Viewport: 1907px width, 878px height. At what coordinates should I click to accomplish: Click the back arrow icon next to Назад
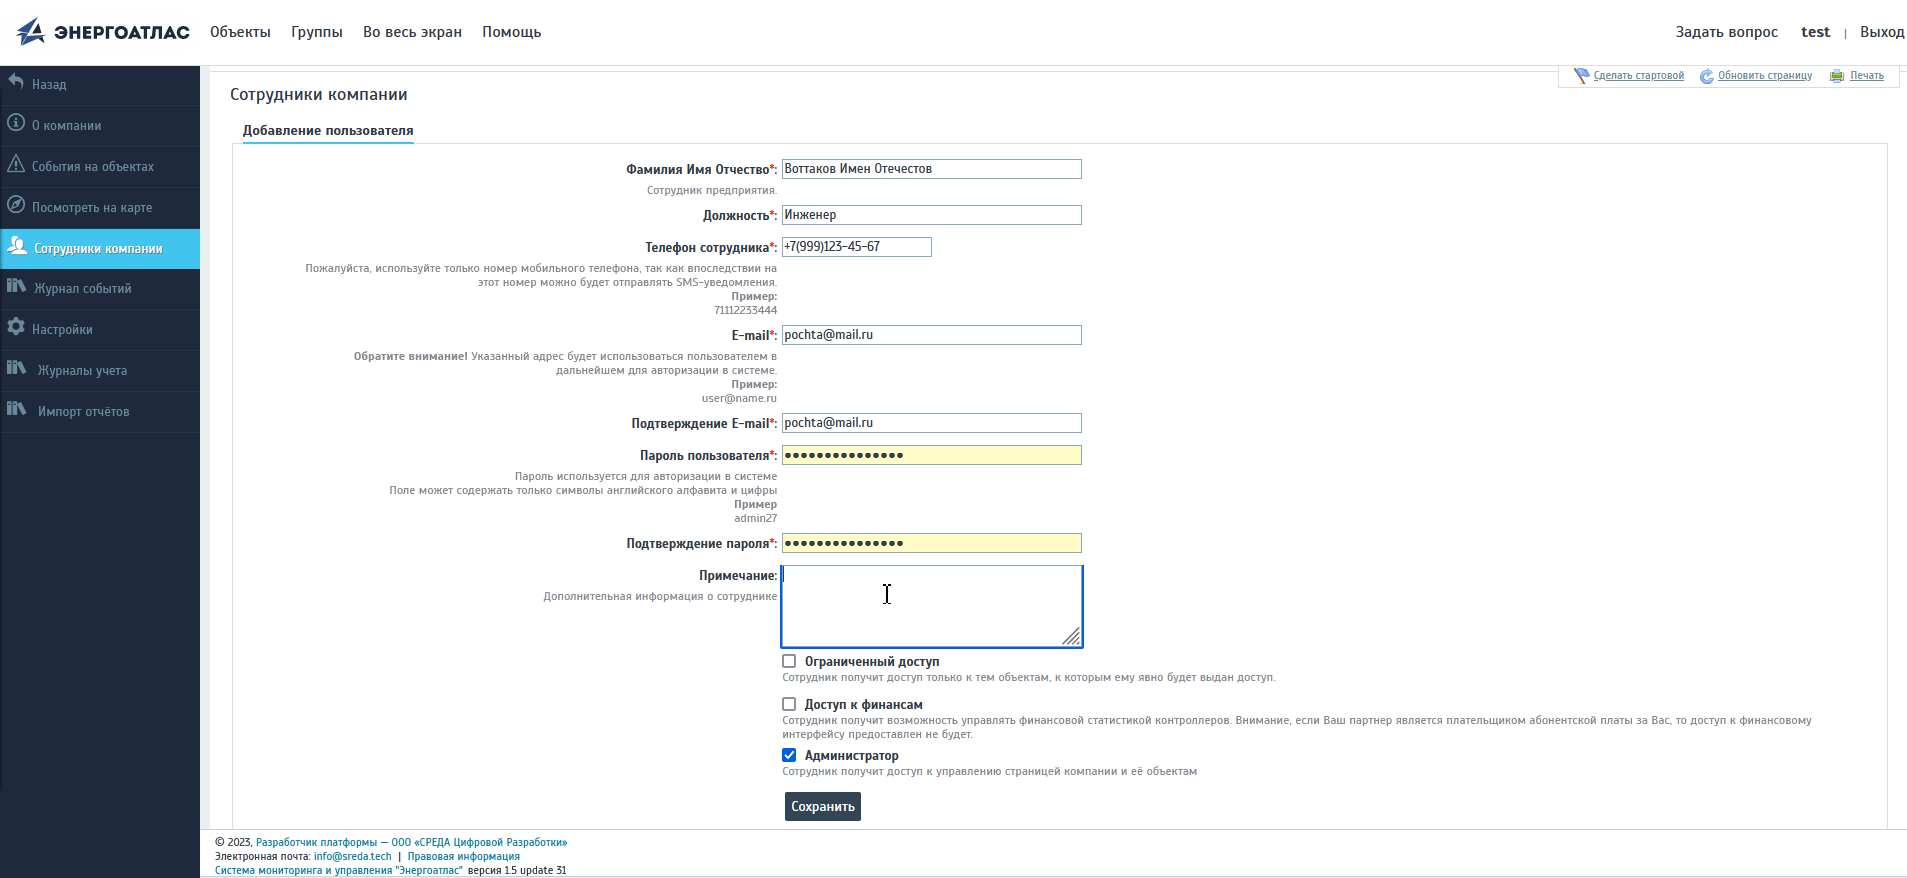tap(16, 82)
